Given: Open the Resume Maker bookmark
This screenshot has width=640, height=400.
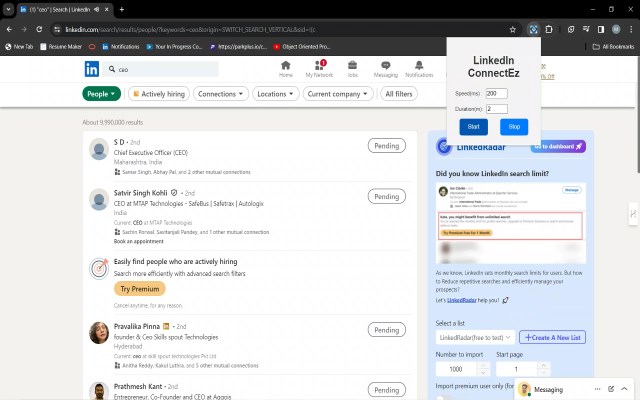Looking at the screenshot, I should point(61,47).
